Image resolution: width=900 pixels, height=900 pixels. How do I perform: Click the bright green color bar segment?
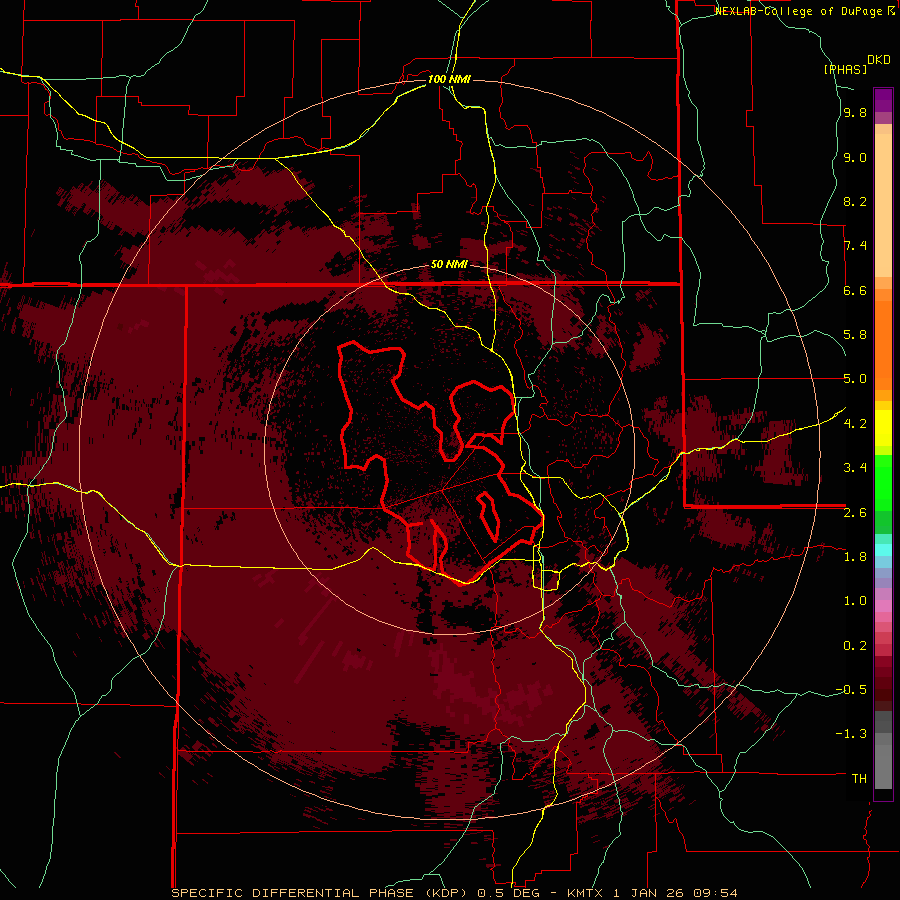click(x=883, y=482)
